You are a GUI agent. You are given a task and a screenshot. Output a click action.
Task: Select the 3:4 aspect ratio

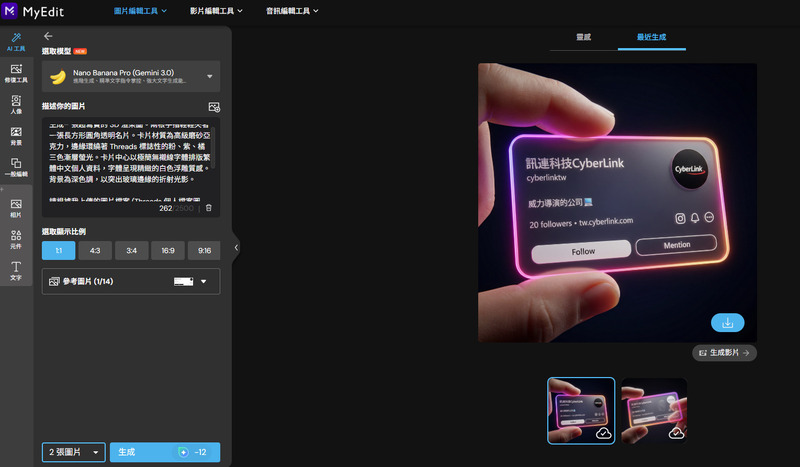(x=132, y=251)
